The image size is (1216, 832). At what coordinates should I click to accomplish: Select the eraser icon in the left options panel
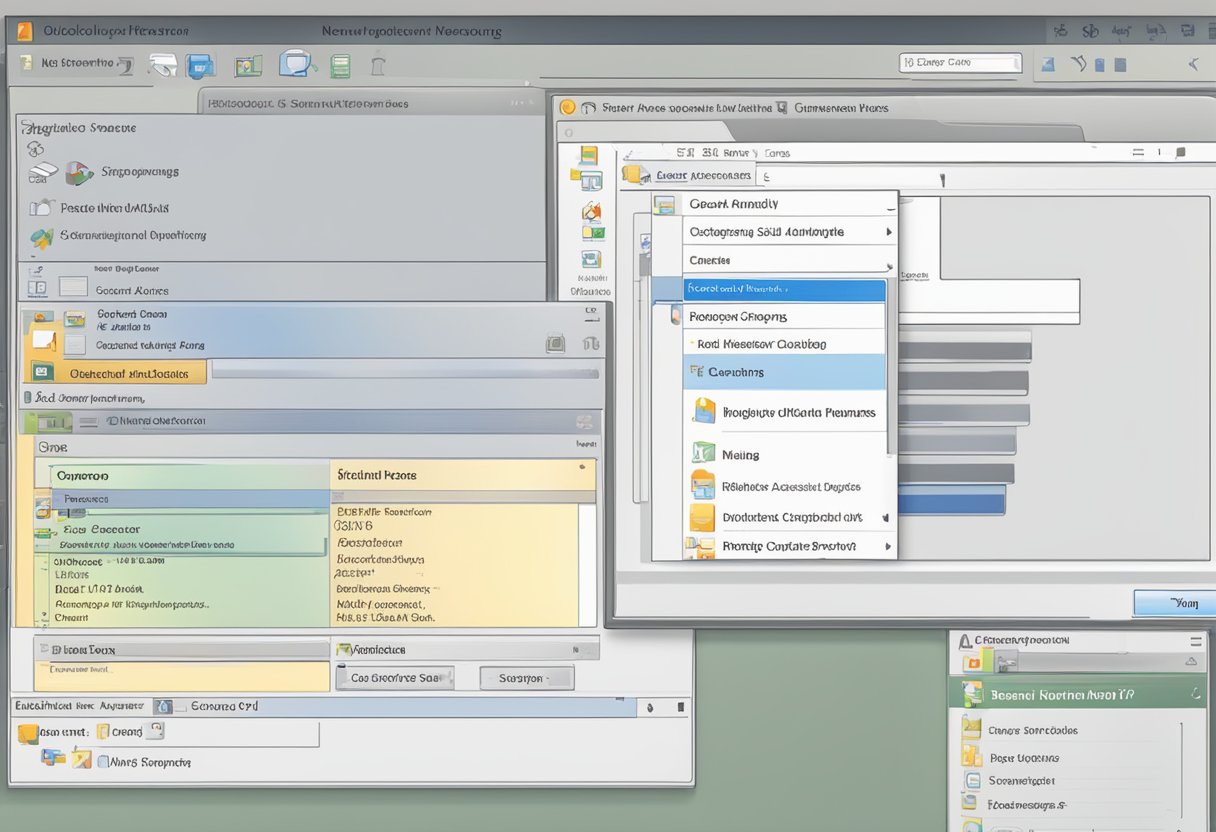pos(43,171)
